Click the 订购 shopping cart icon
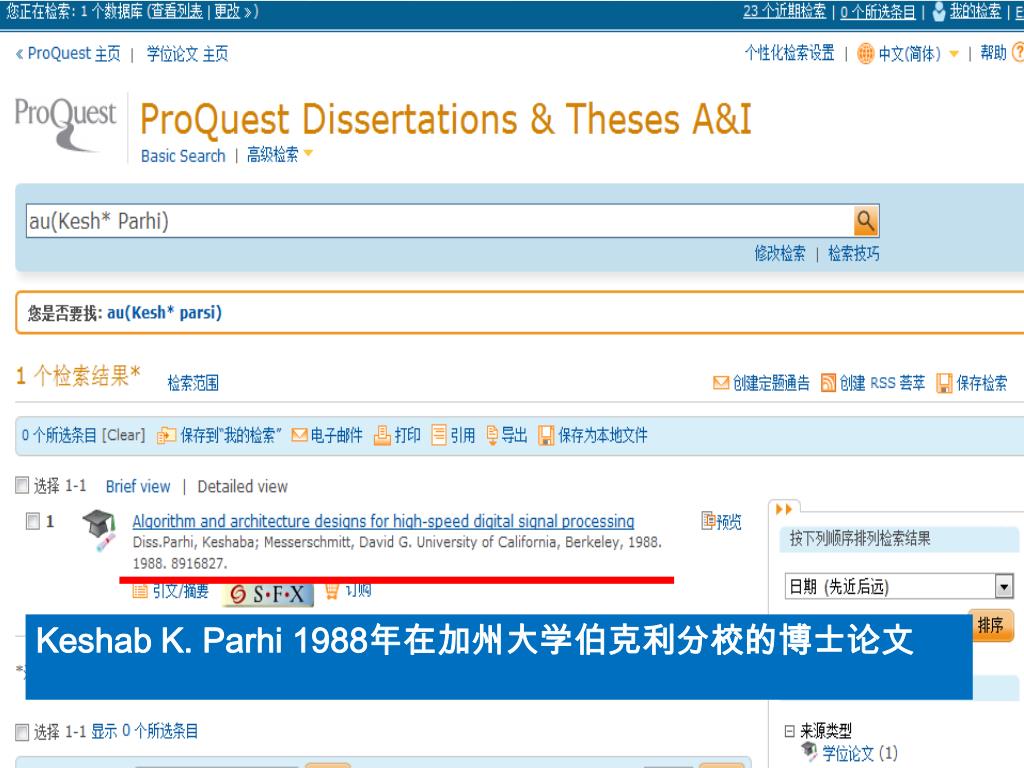 pyautogui.click(x=332, y=591)
